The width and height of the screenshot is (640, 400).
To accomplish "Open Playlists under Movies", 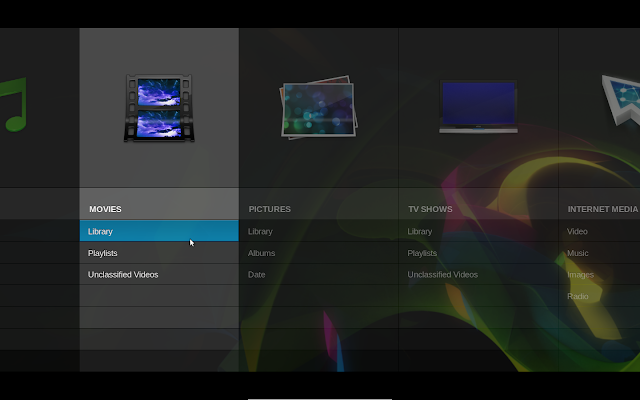I will point(159,253).
